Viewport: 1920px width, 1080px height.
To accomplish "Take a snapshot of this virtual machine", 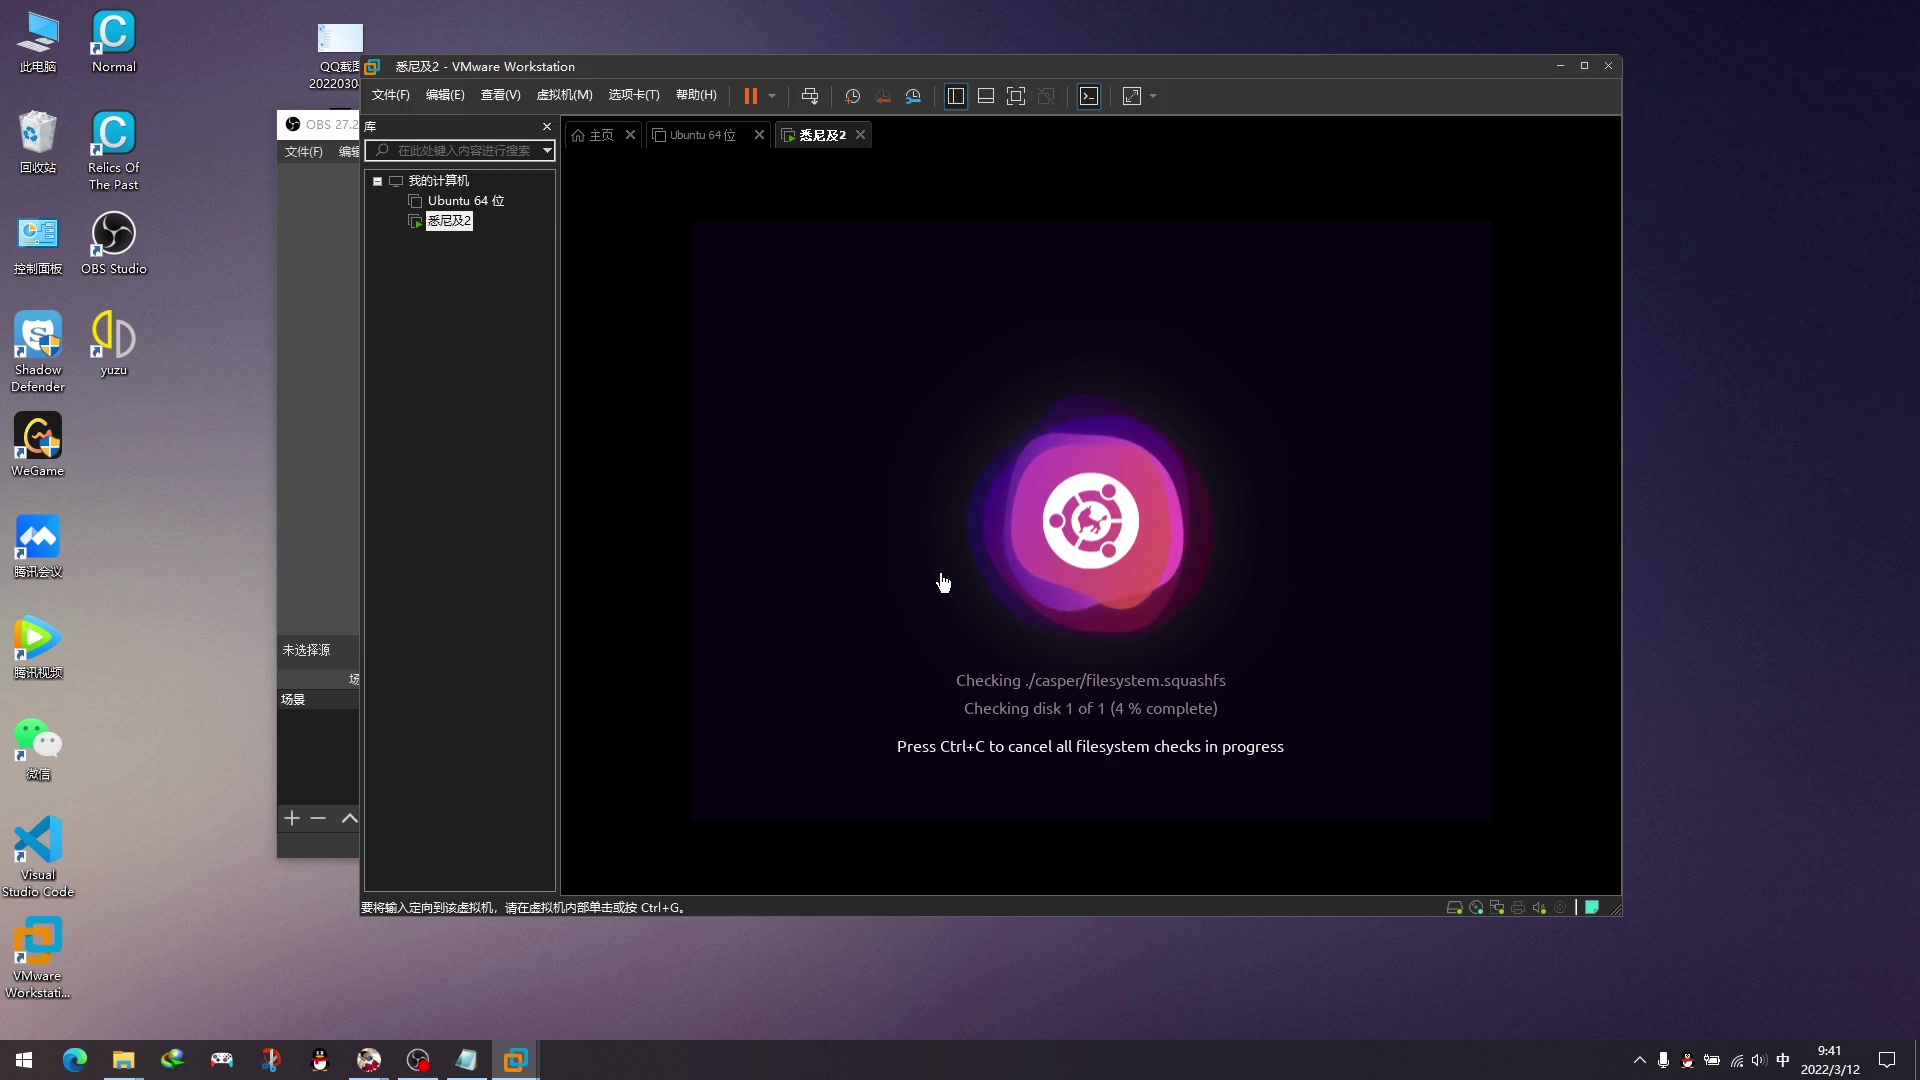I will click(853, 96).
